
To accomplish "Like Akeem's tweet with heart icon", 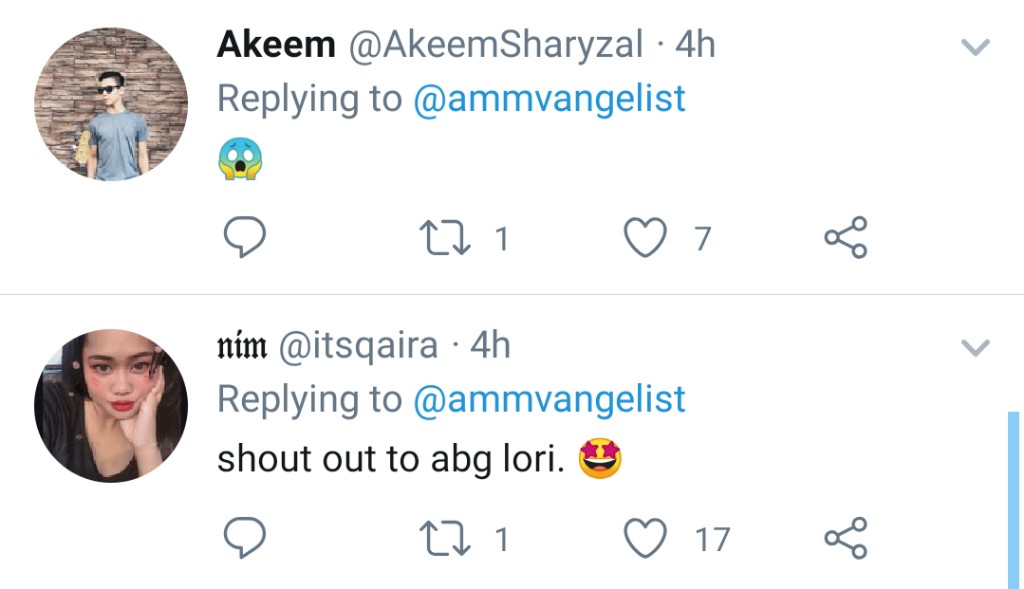I will (x=645, y=238).
